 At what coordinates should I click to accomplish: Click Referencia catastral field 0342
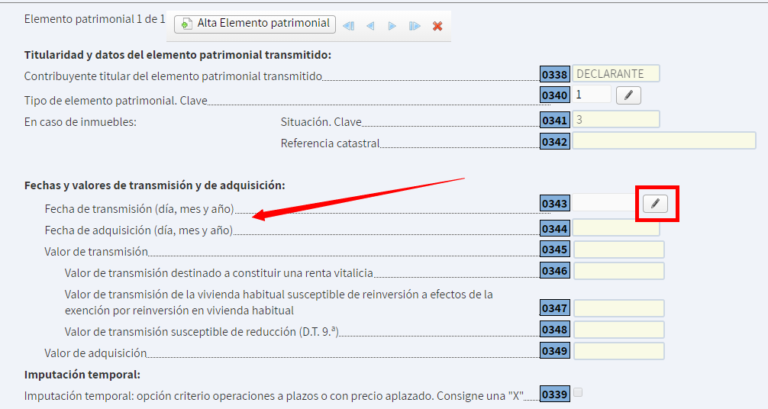(x=665, y=141)
